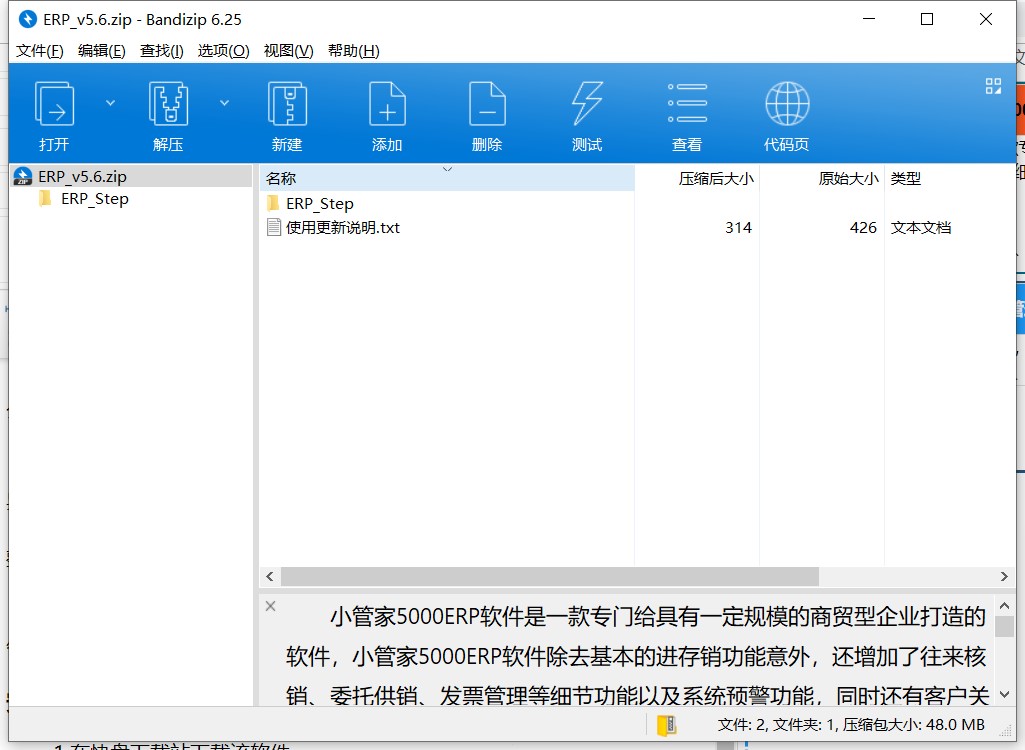The image size is (1025, 750).
Task: Toggle the grid layout icon in toolbar corner
Action: click(993, 86)
